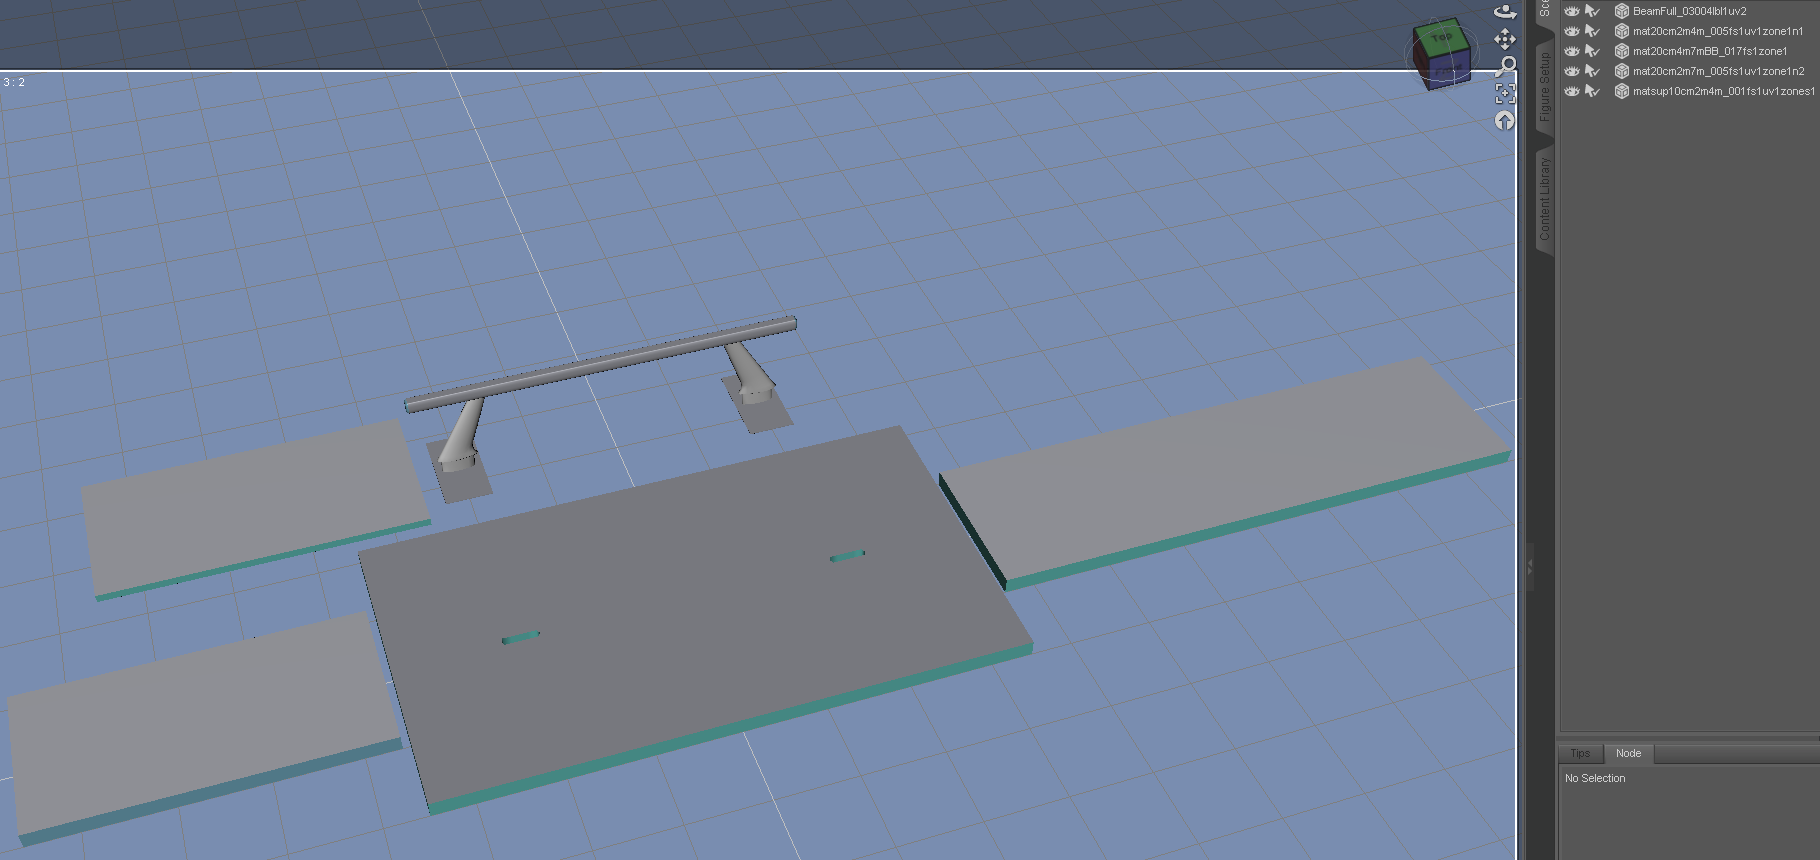Switch to the Tips tab
This screenshot has height=860, width=1820.
click(x=1580, y=753)
